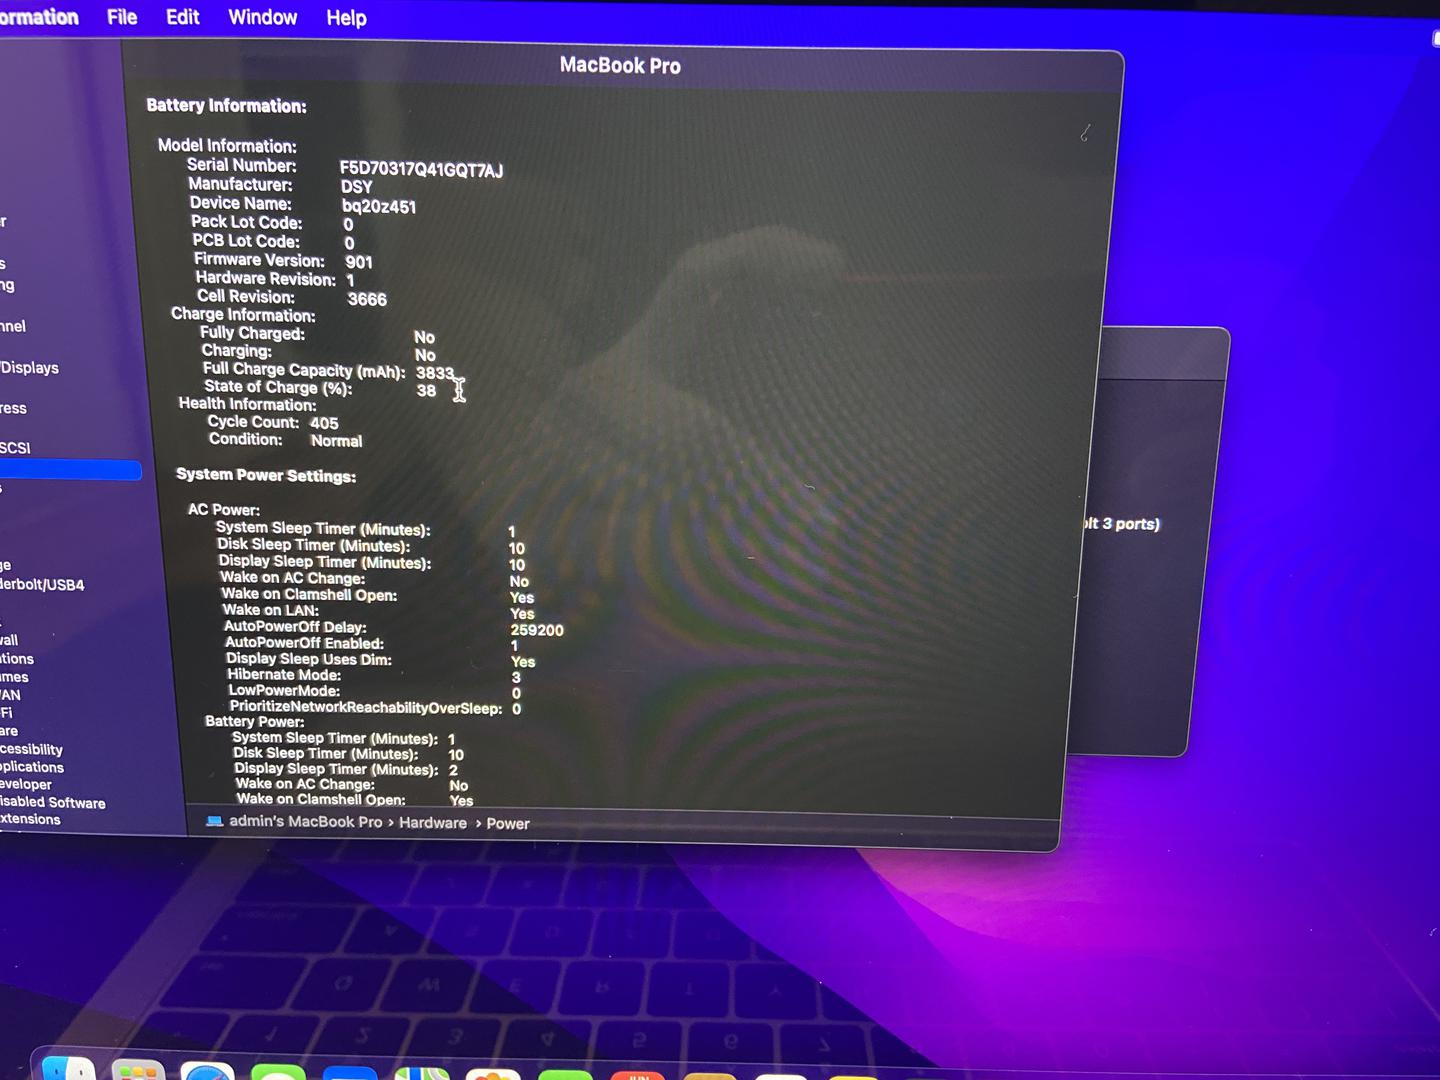Click Health Information label
This screenshot has height=1080, width=1440.
pos(247,404)
